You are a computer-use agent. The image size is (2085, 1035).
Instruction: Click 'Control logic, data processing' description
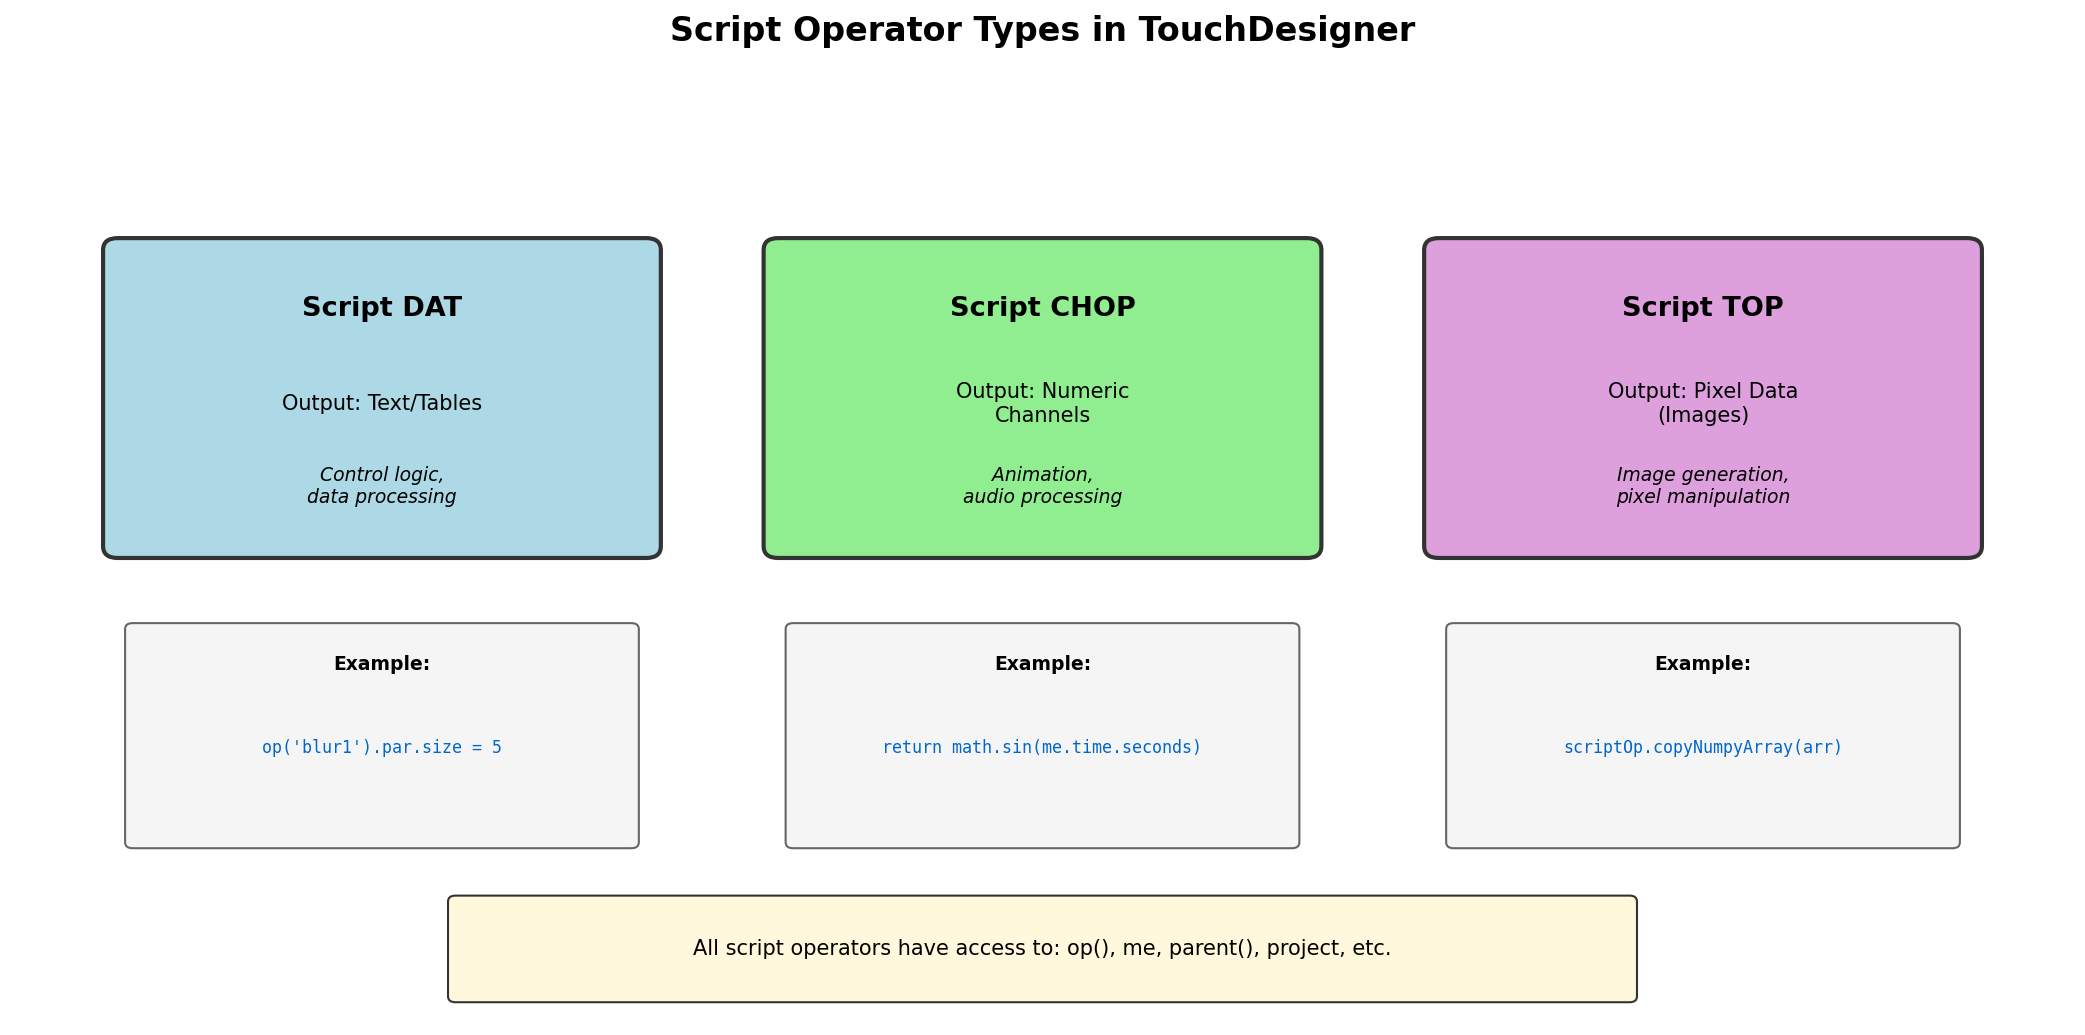[x=382, y=486]
